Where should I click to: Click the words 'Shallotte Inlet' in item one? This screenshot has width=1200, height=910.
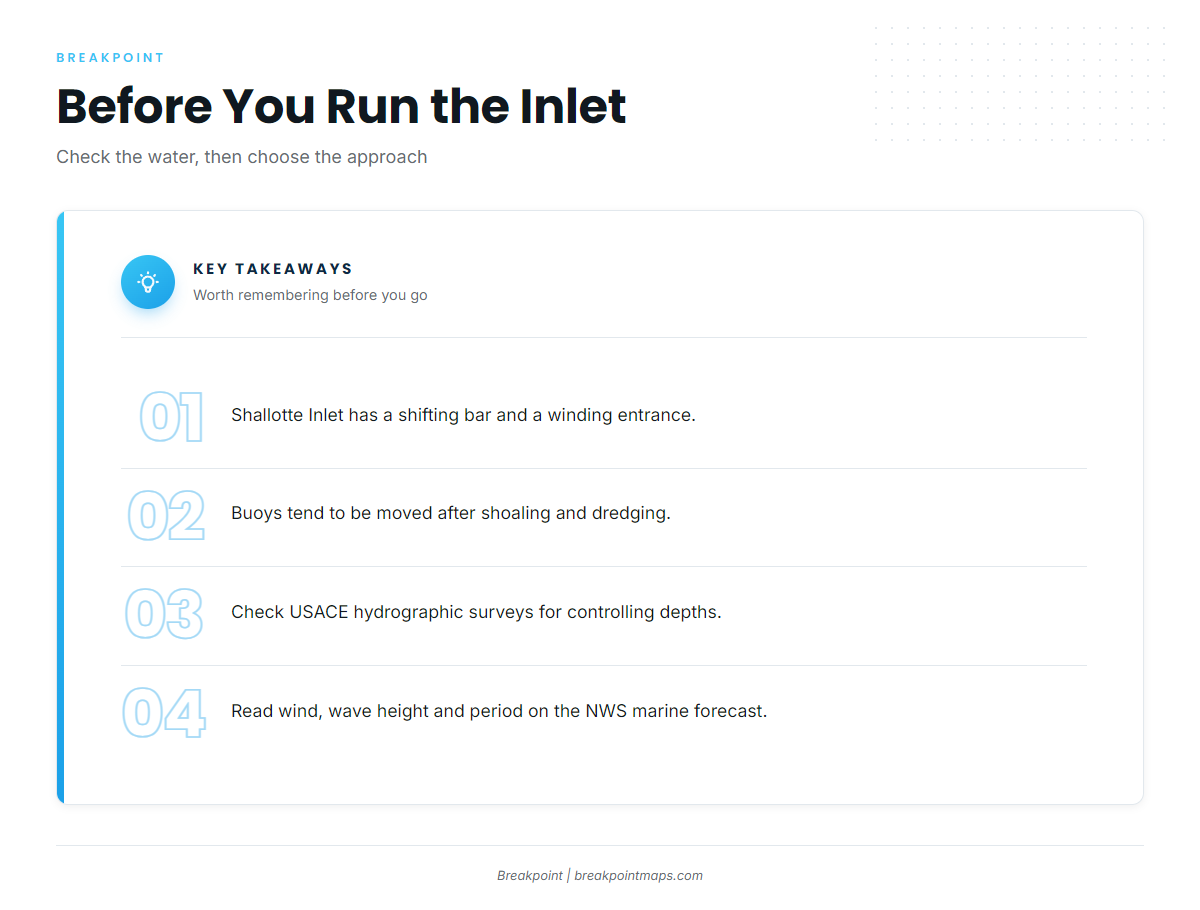click(x=287, y=415)
